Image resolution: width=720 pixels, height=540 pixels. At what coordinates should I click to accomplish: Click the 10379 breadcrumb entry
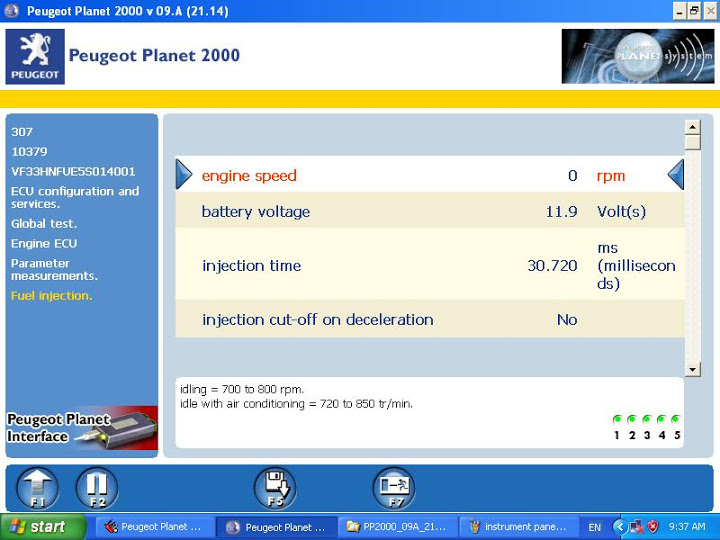[29, 152]
